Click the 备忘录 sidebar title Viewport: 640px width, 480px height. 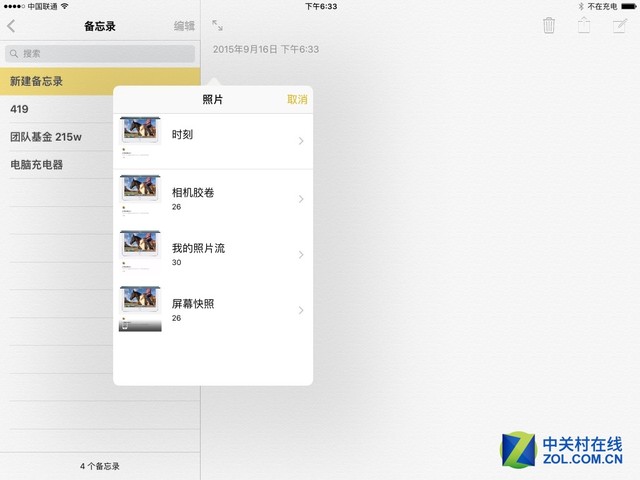click(100, 26)
